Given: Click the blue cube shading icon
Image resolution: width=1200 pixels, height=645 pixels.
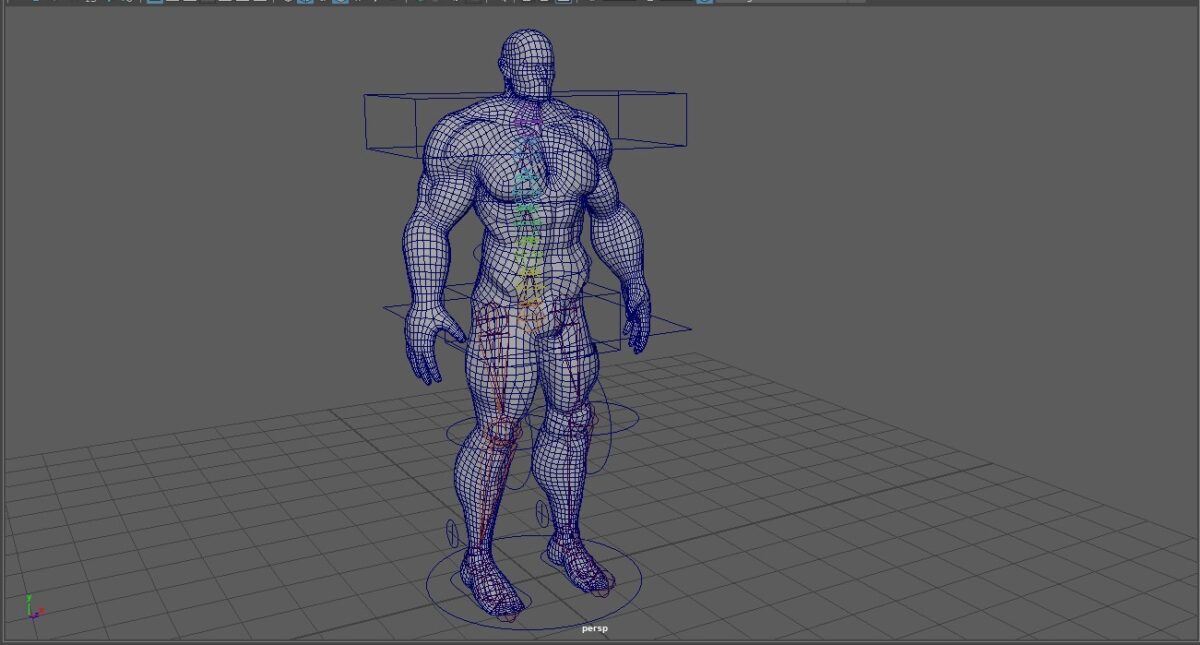Looking at the screenshot, I should tap(306, 1).
